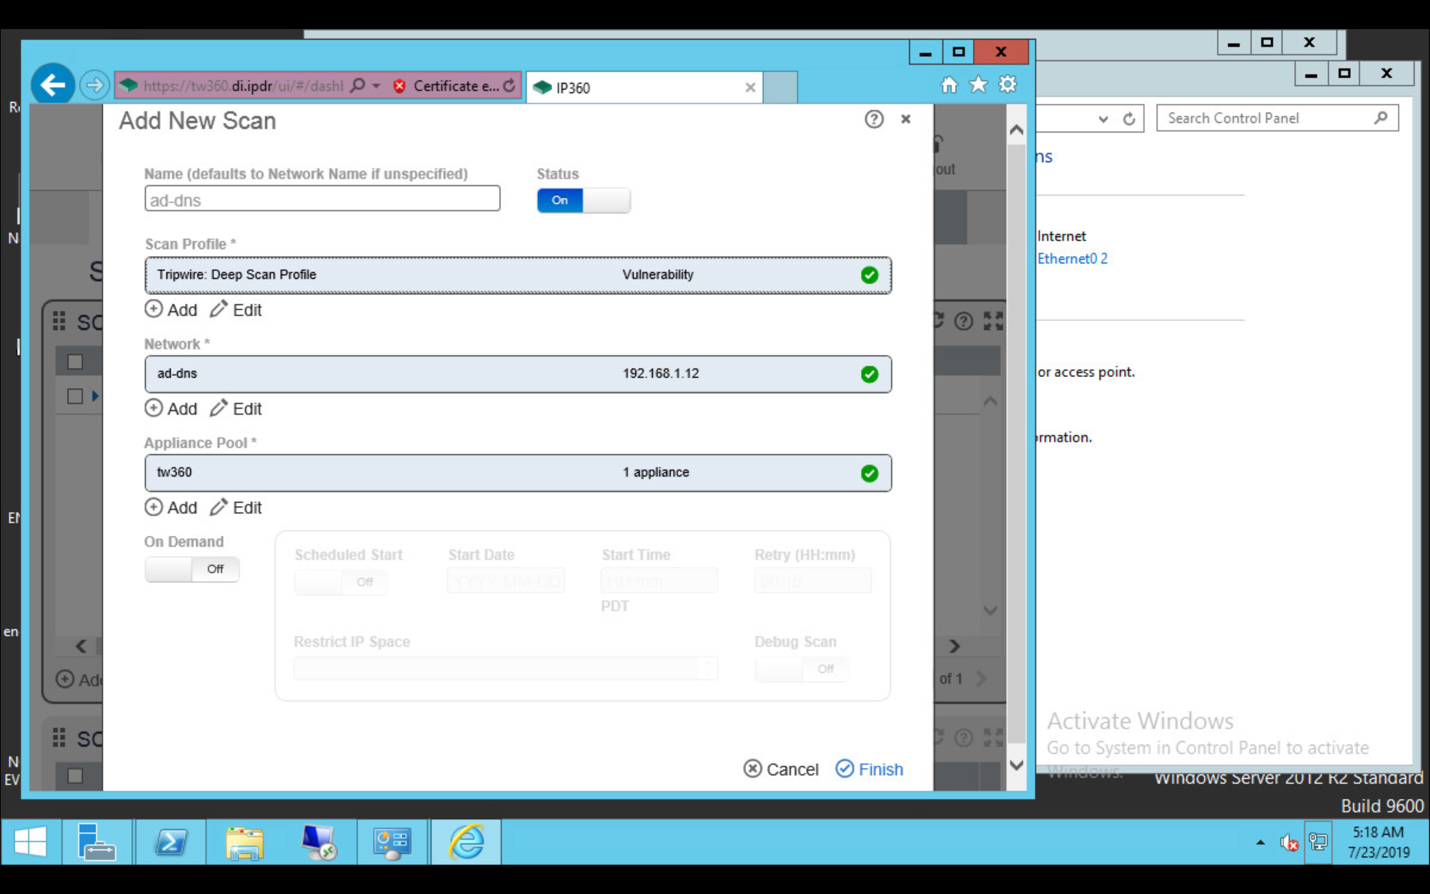1430x894 pixels.
Task: Add a new Appliance Pool
Action: coord(171,508)
